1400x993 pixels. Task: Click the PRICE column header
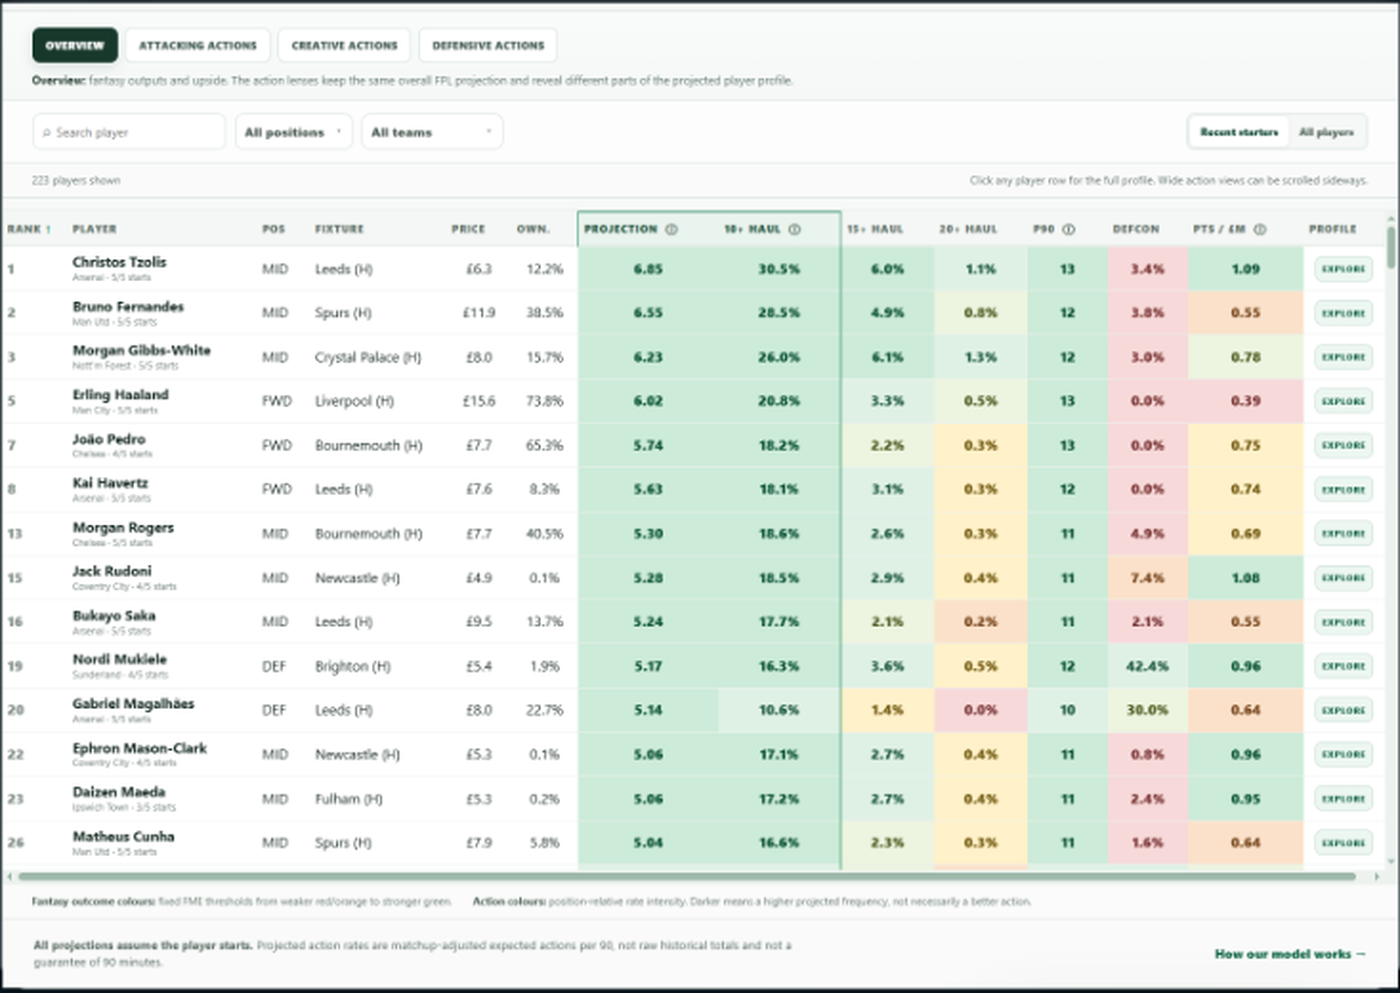pyautogui.click(x=468, y=229)
